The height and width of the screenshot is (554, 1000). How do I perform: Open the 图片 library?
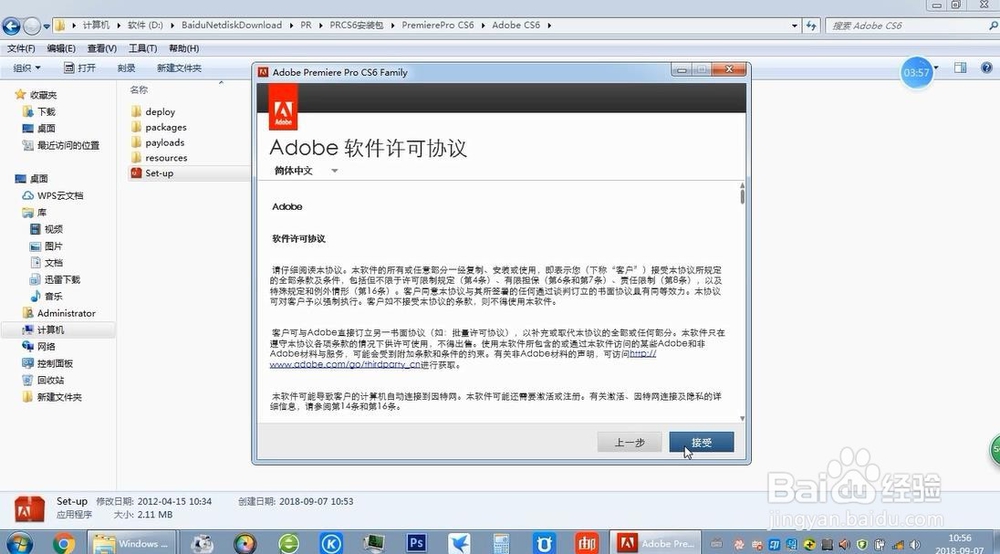click(47, 246)
